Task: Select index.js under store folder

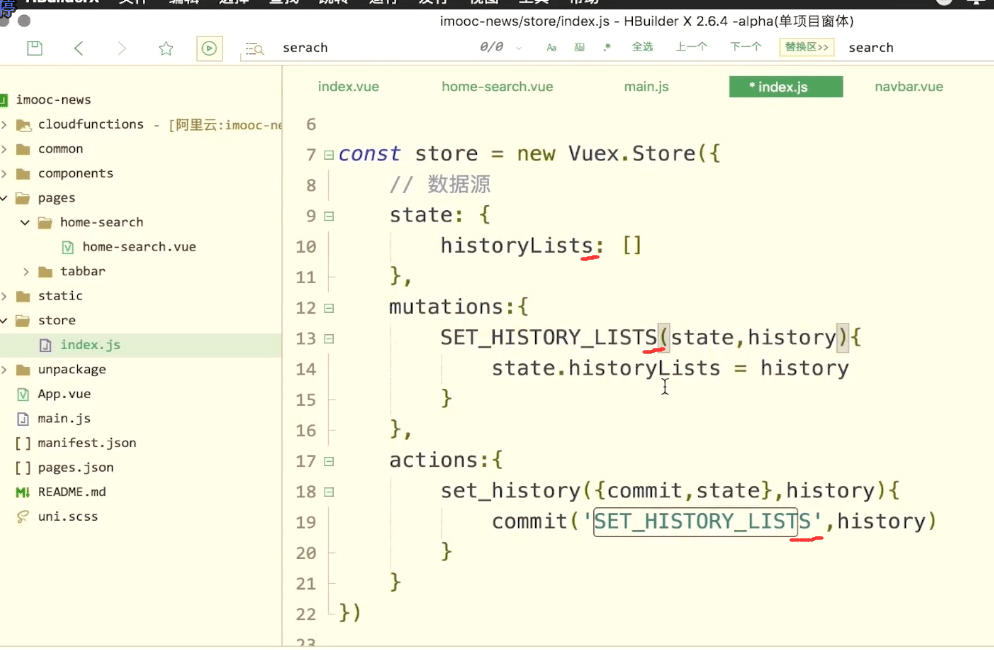Action: 90,345
